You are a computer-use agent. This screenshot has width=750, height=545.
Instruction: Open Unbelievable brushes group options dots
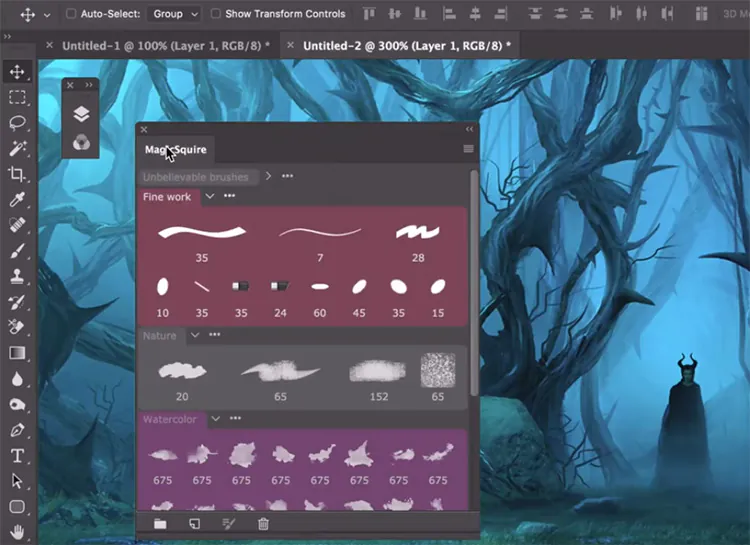coord(287,176)
